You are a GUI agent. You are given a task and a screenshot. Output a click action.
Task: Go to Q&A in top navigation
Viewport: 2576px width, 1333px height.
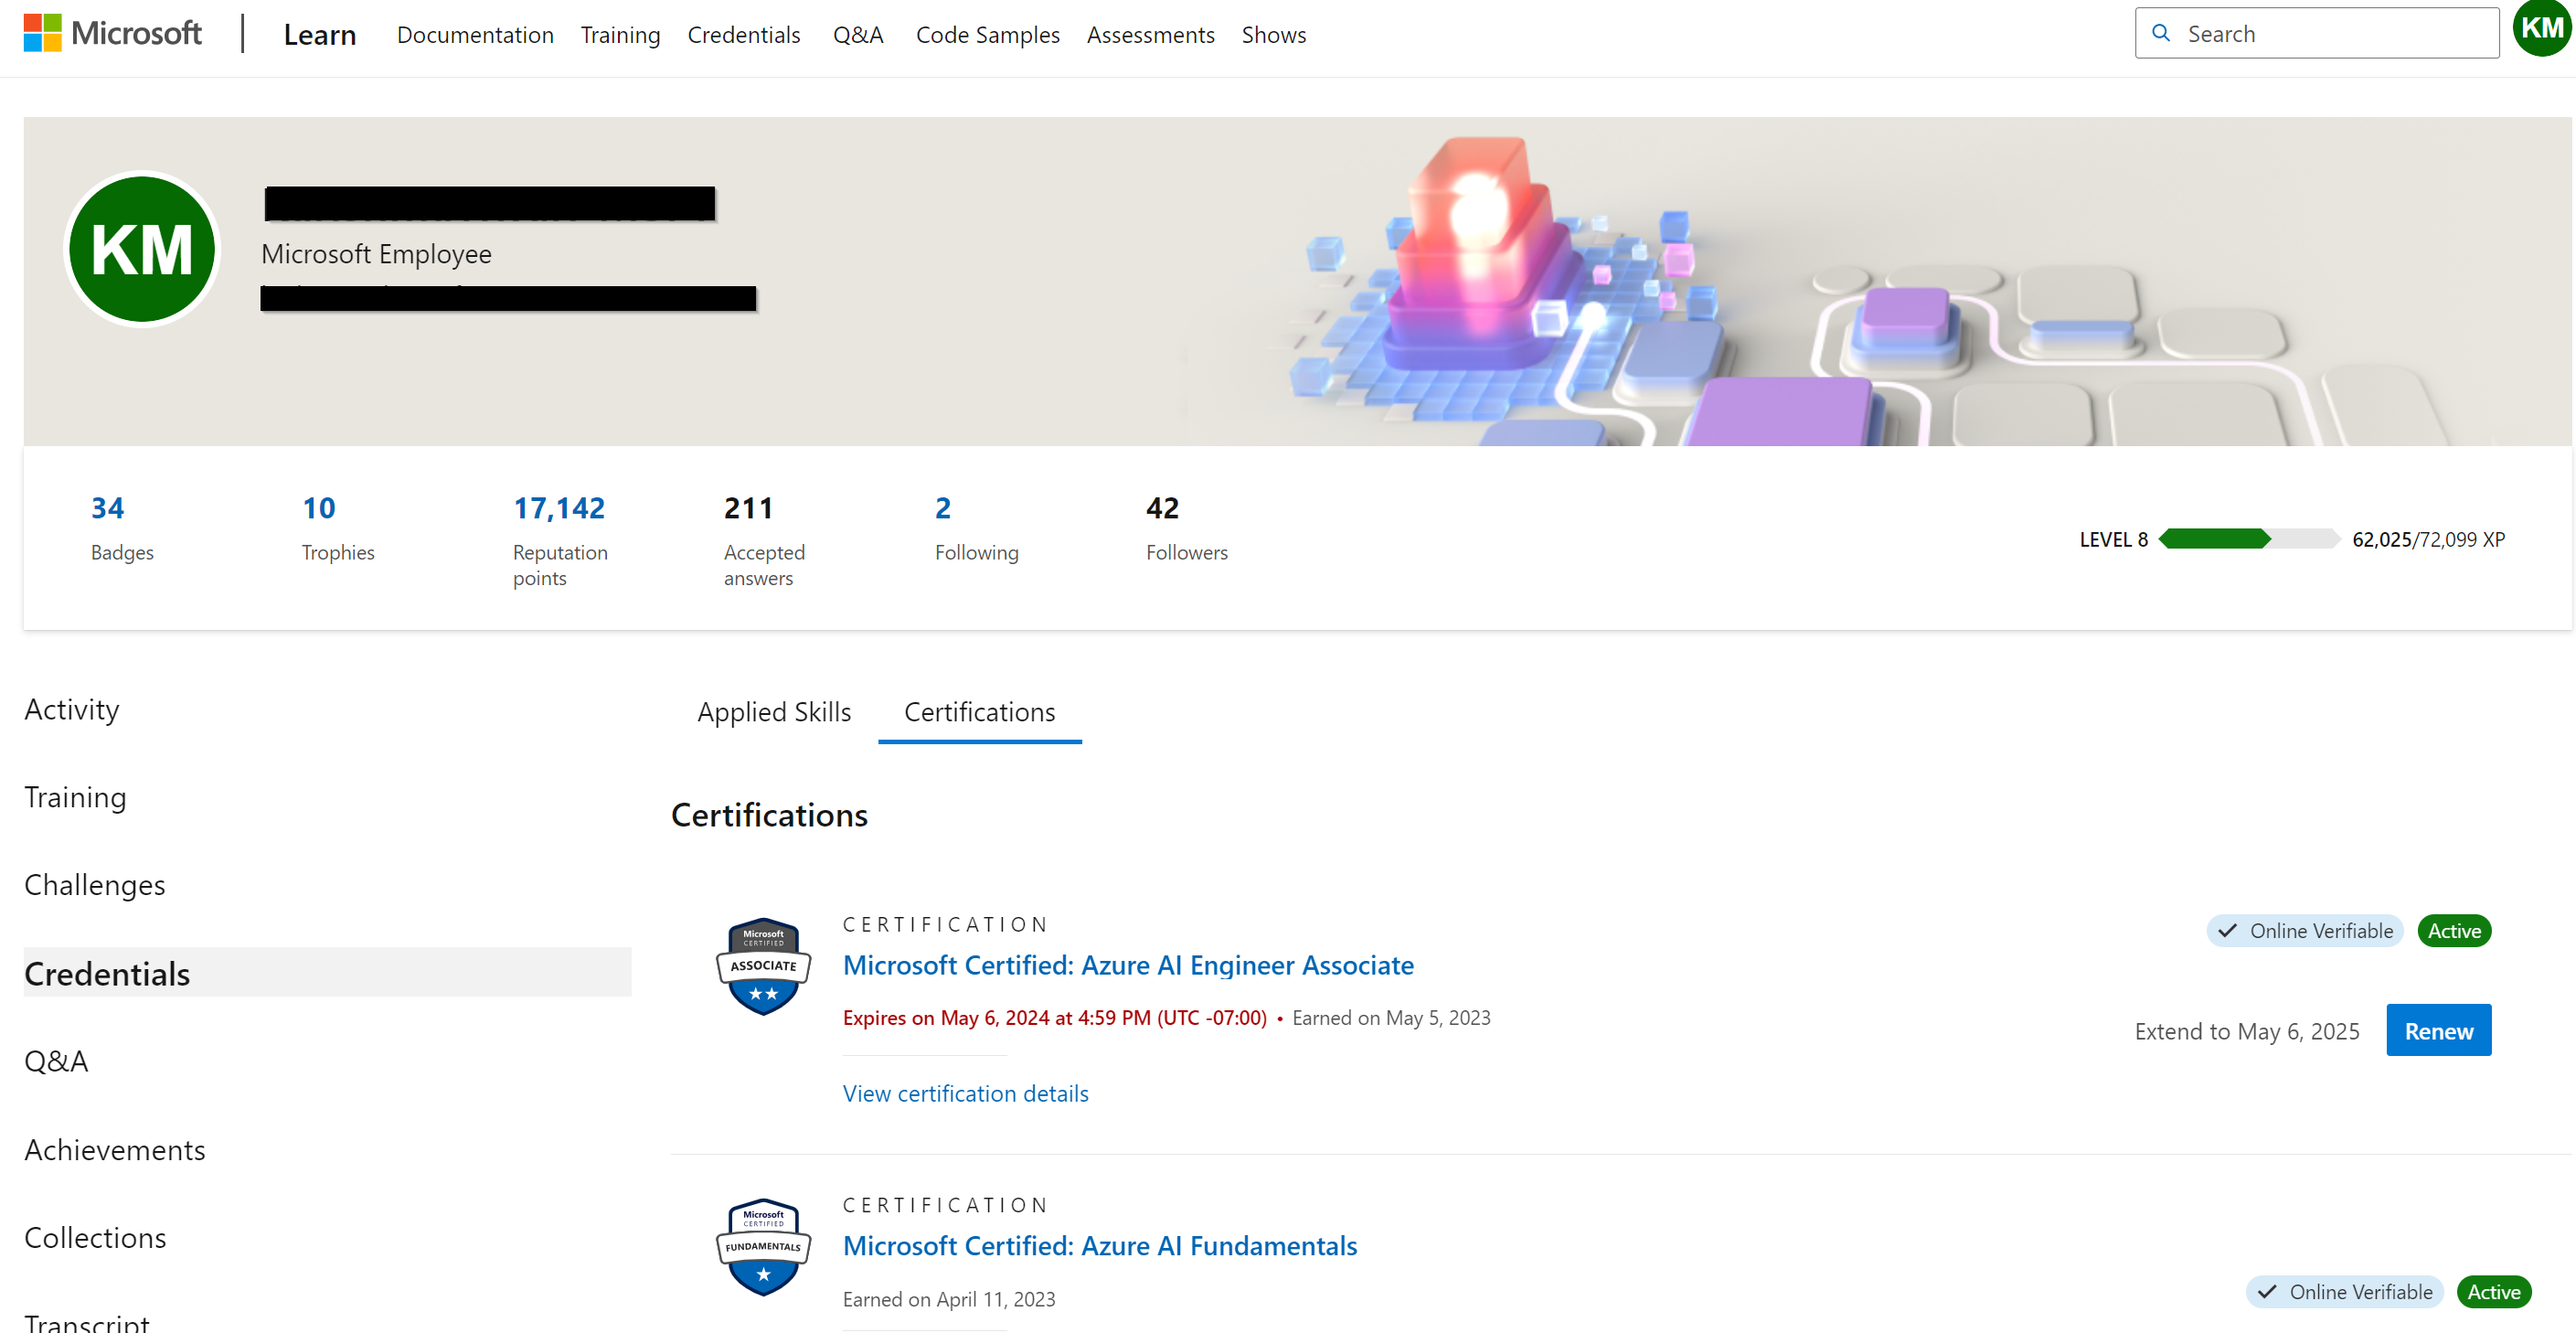coord(858,35)
